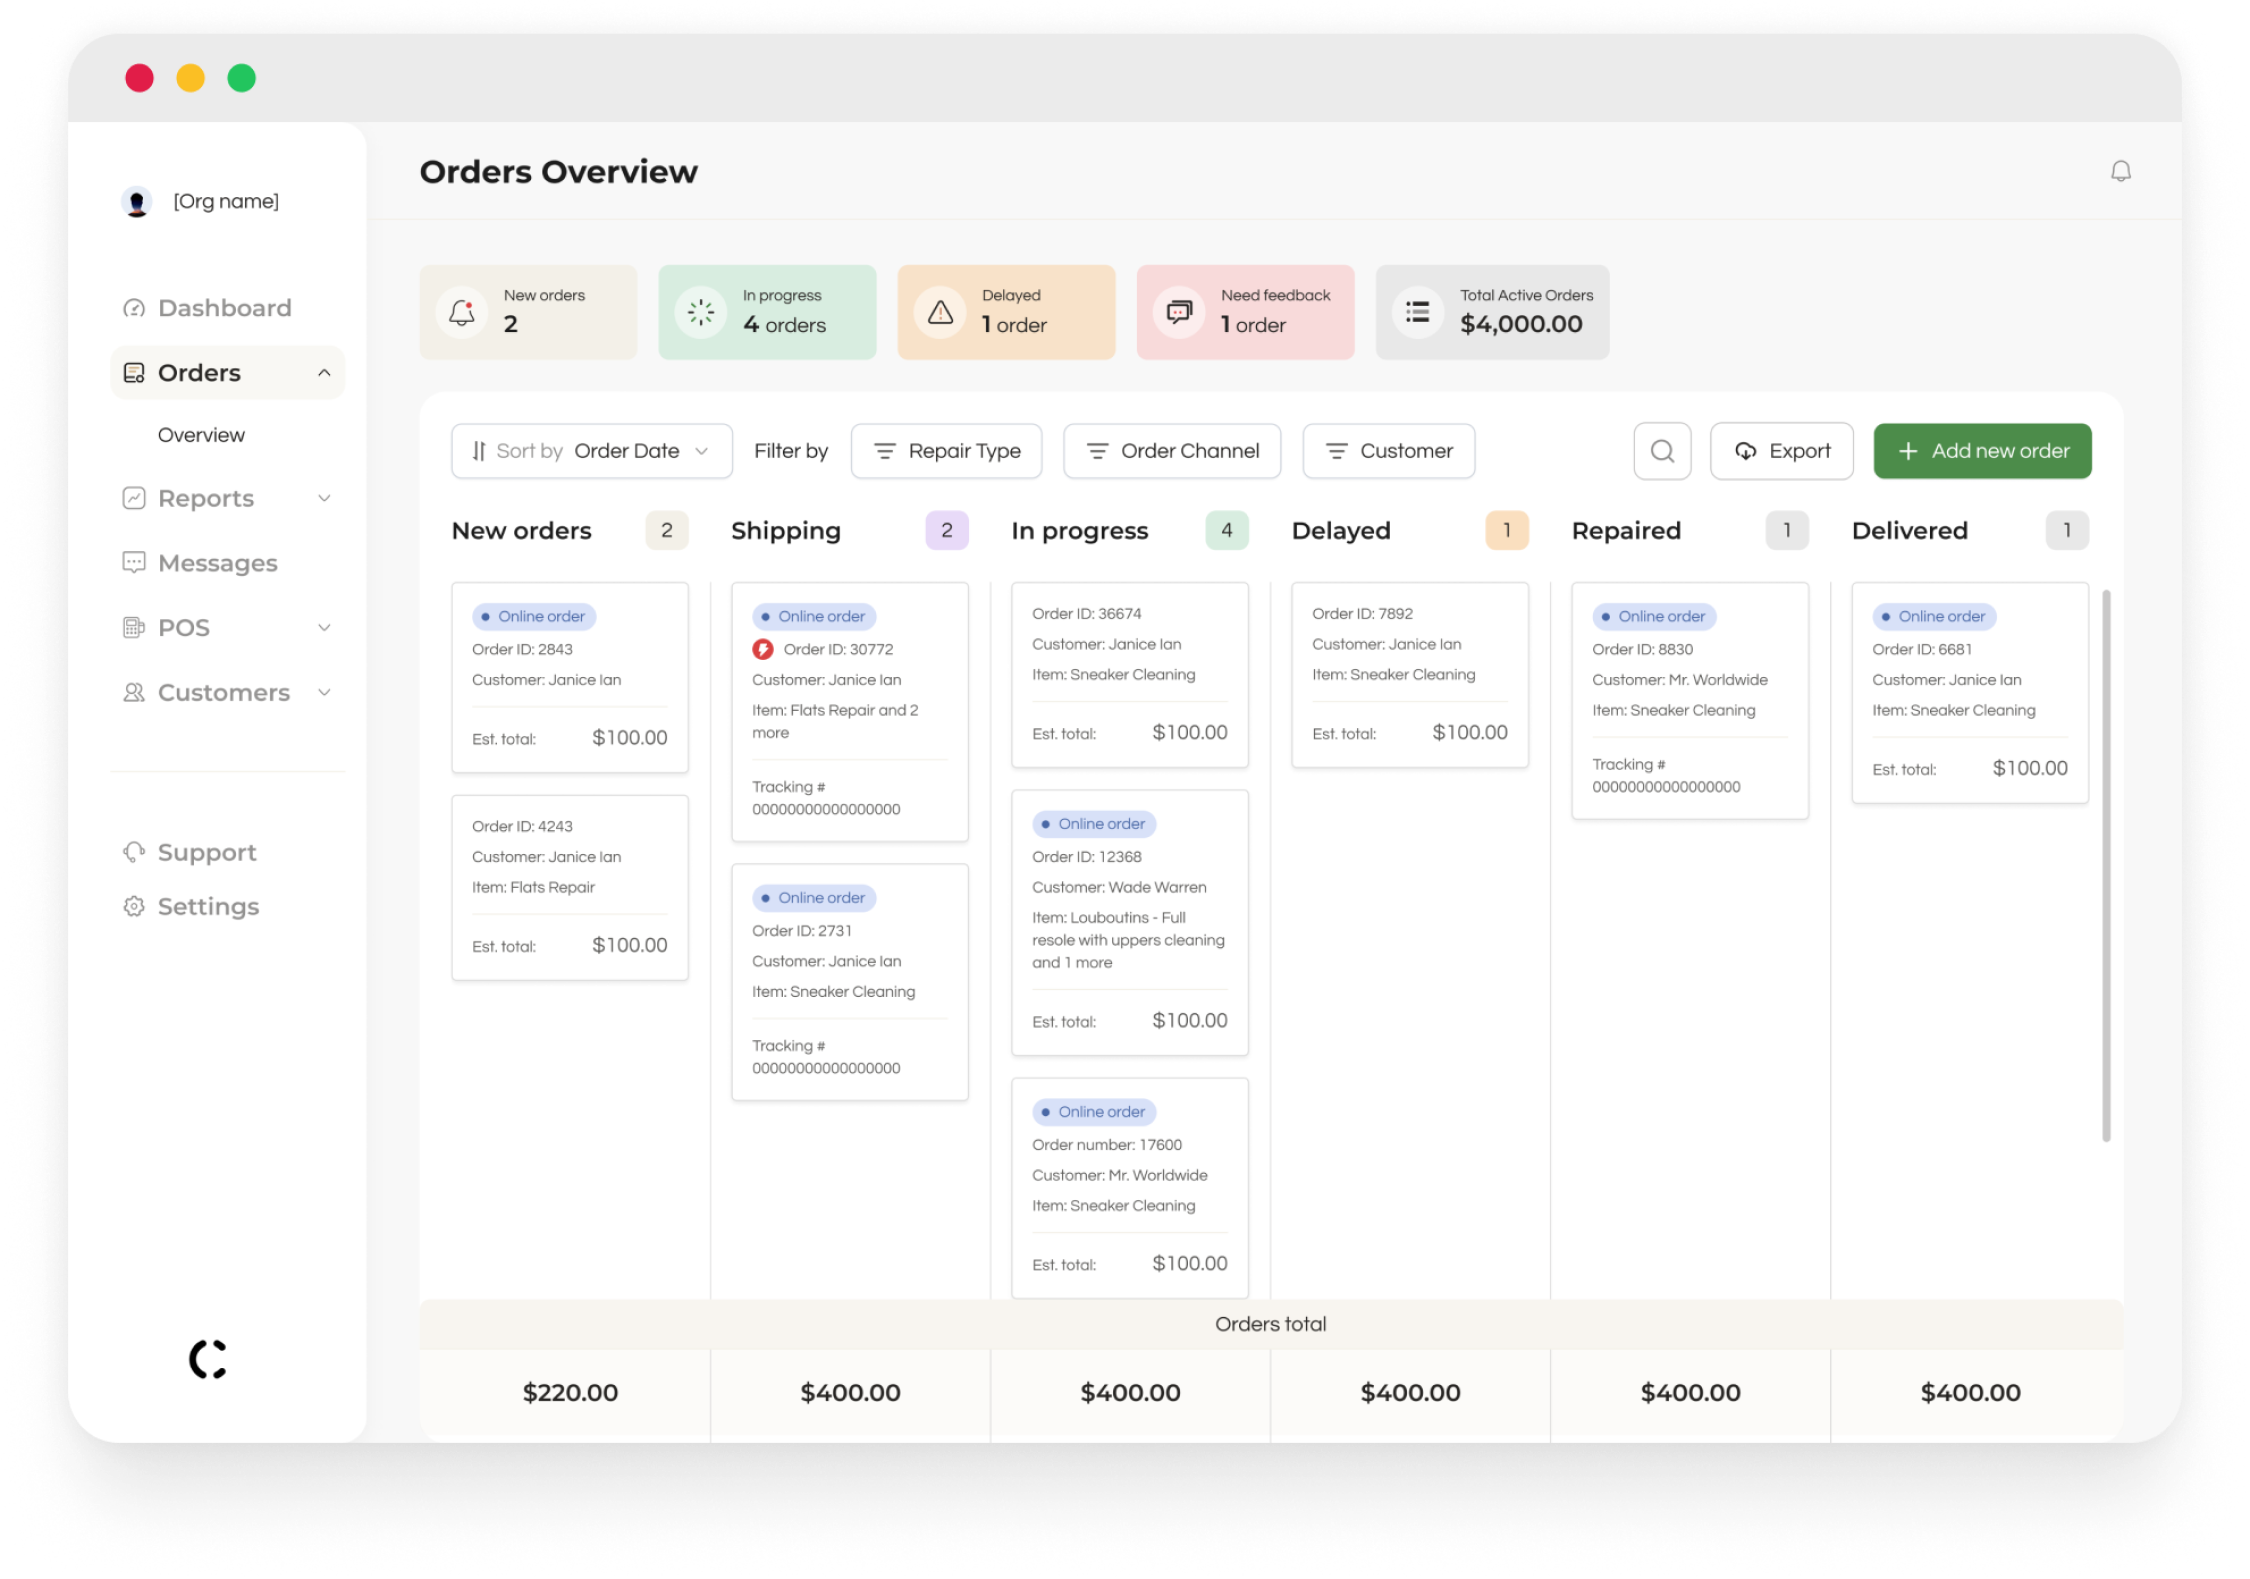Click the "Delivered" column heading

coord(1910,530)
